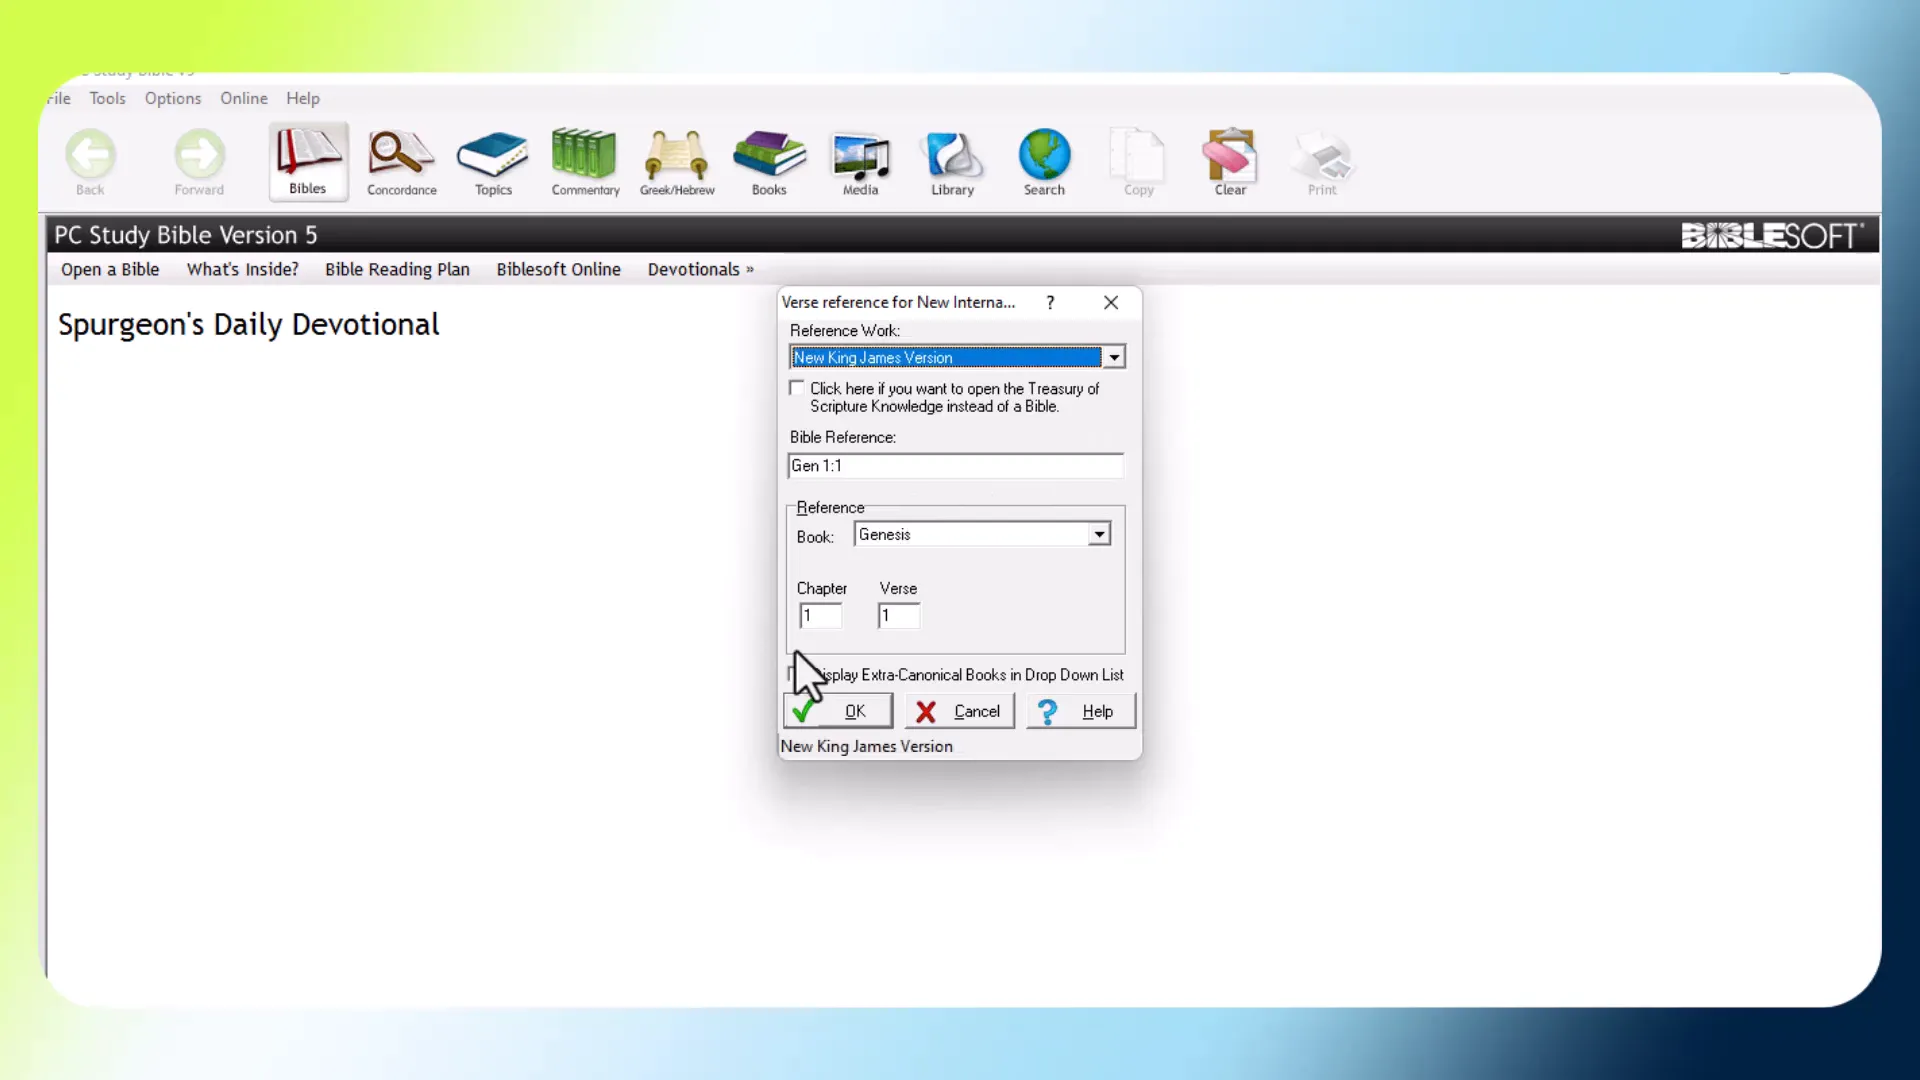Click the Clear eraser icon
1920x1080 pixels.
[1230, 161]
